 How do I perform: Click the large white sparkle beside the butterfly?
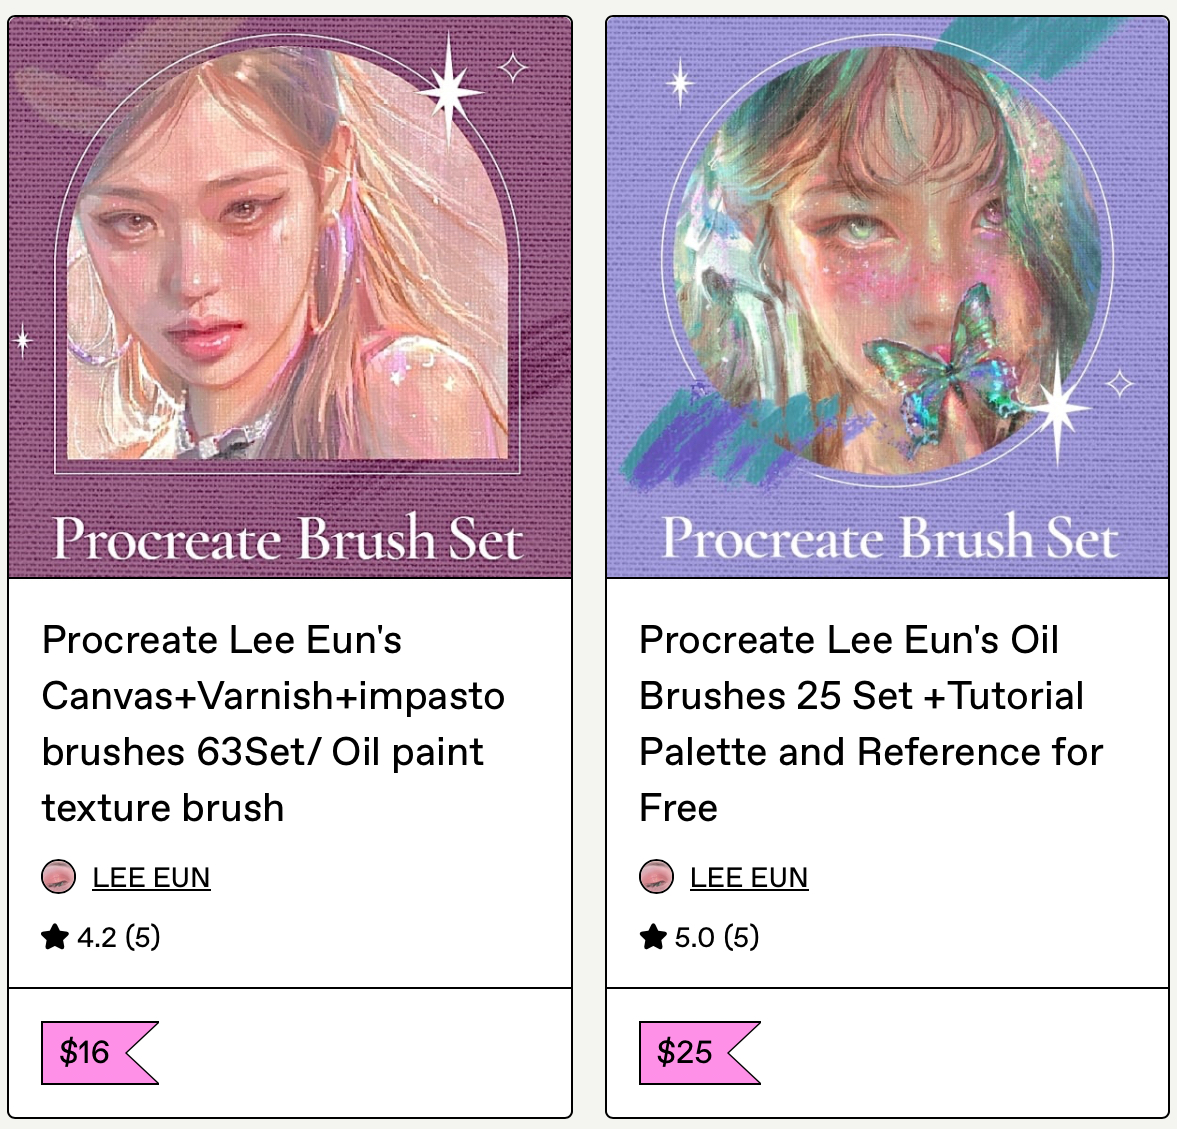click(x=1058, y=406)
